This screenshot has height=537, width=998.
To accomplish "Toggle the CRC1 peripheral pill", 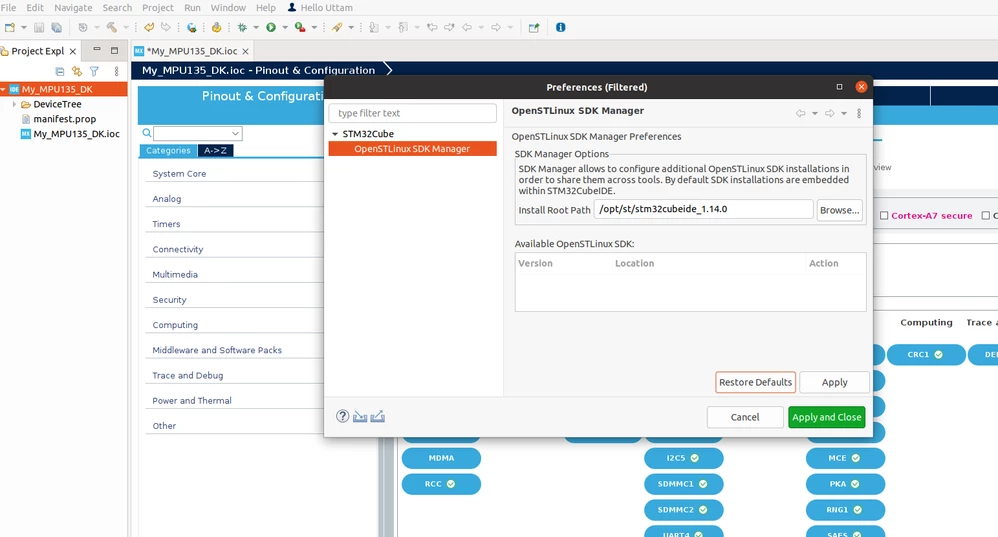I will [925, 354].
